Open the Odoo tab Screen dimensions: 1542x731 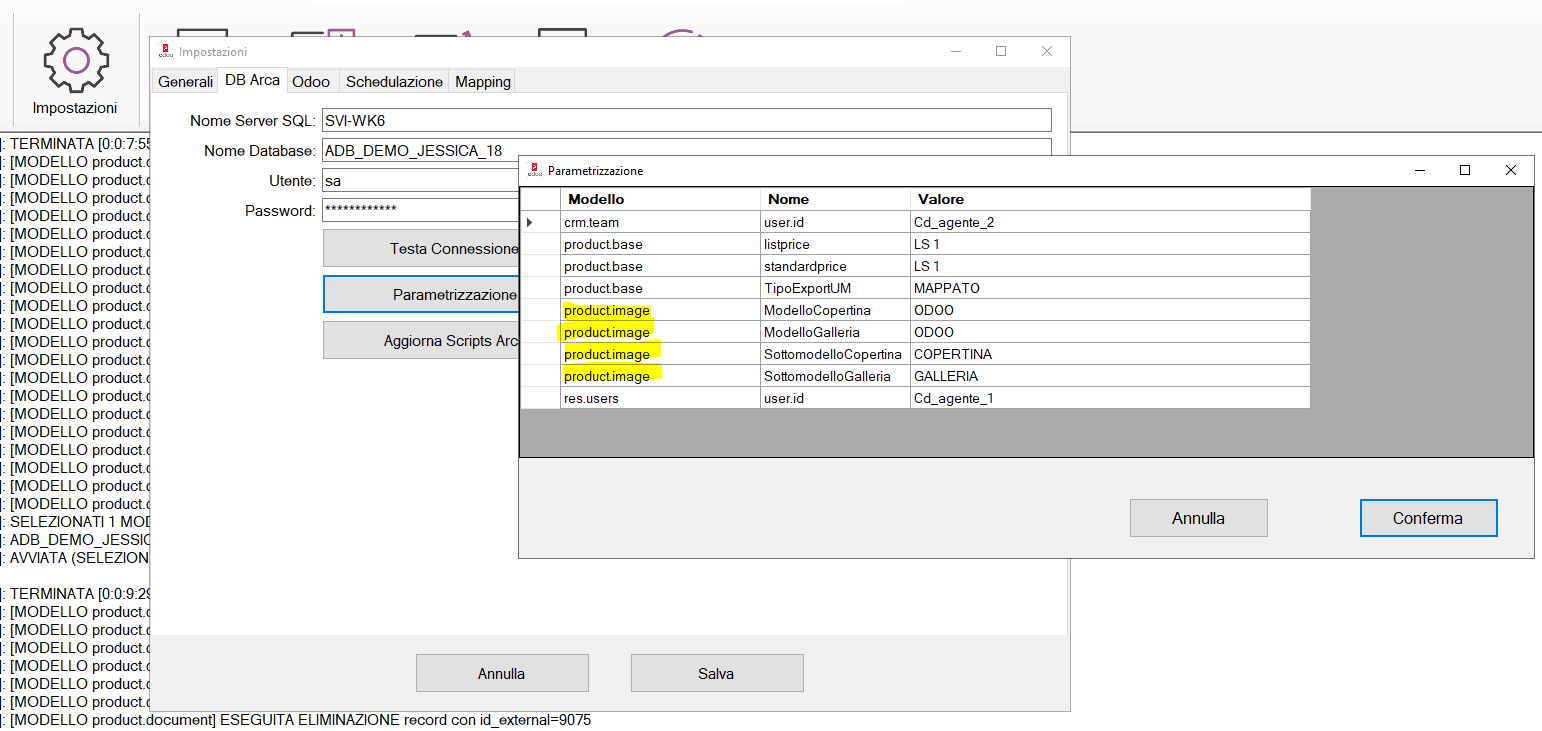tap(311, 82)
